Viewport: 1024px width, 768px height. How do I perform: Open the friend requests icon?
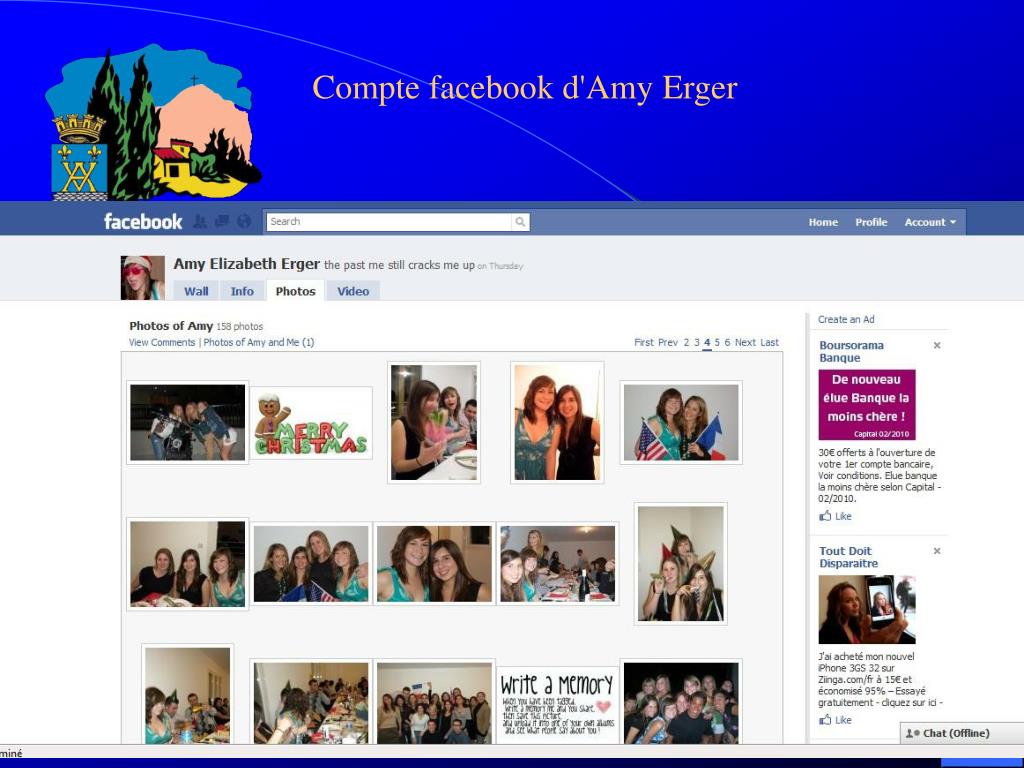click(x=200, y=222)
